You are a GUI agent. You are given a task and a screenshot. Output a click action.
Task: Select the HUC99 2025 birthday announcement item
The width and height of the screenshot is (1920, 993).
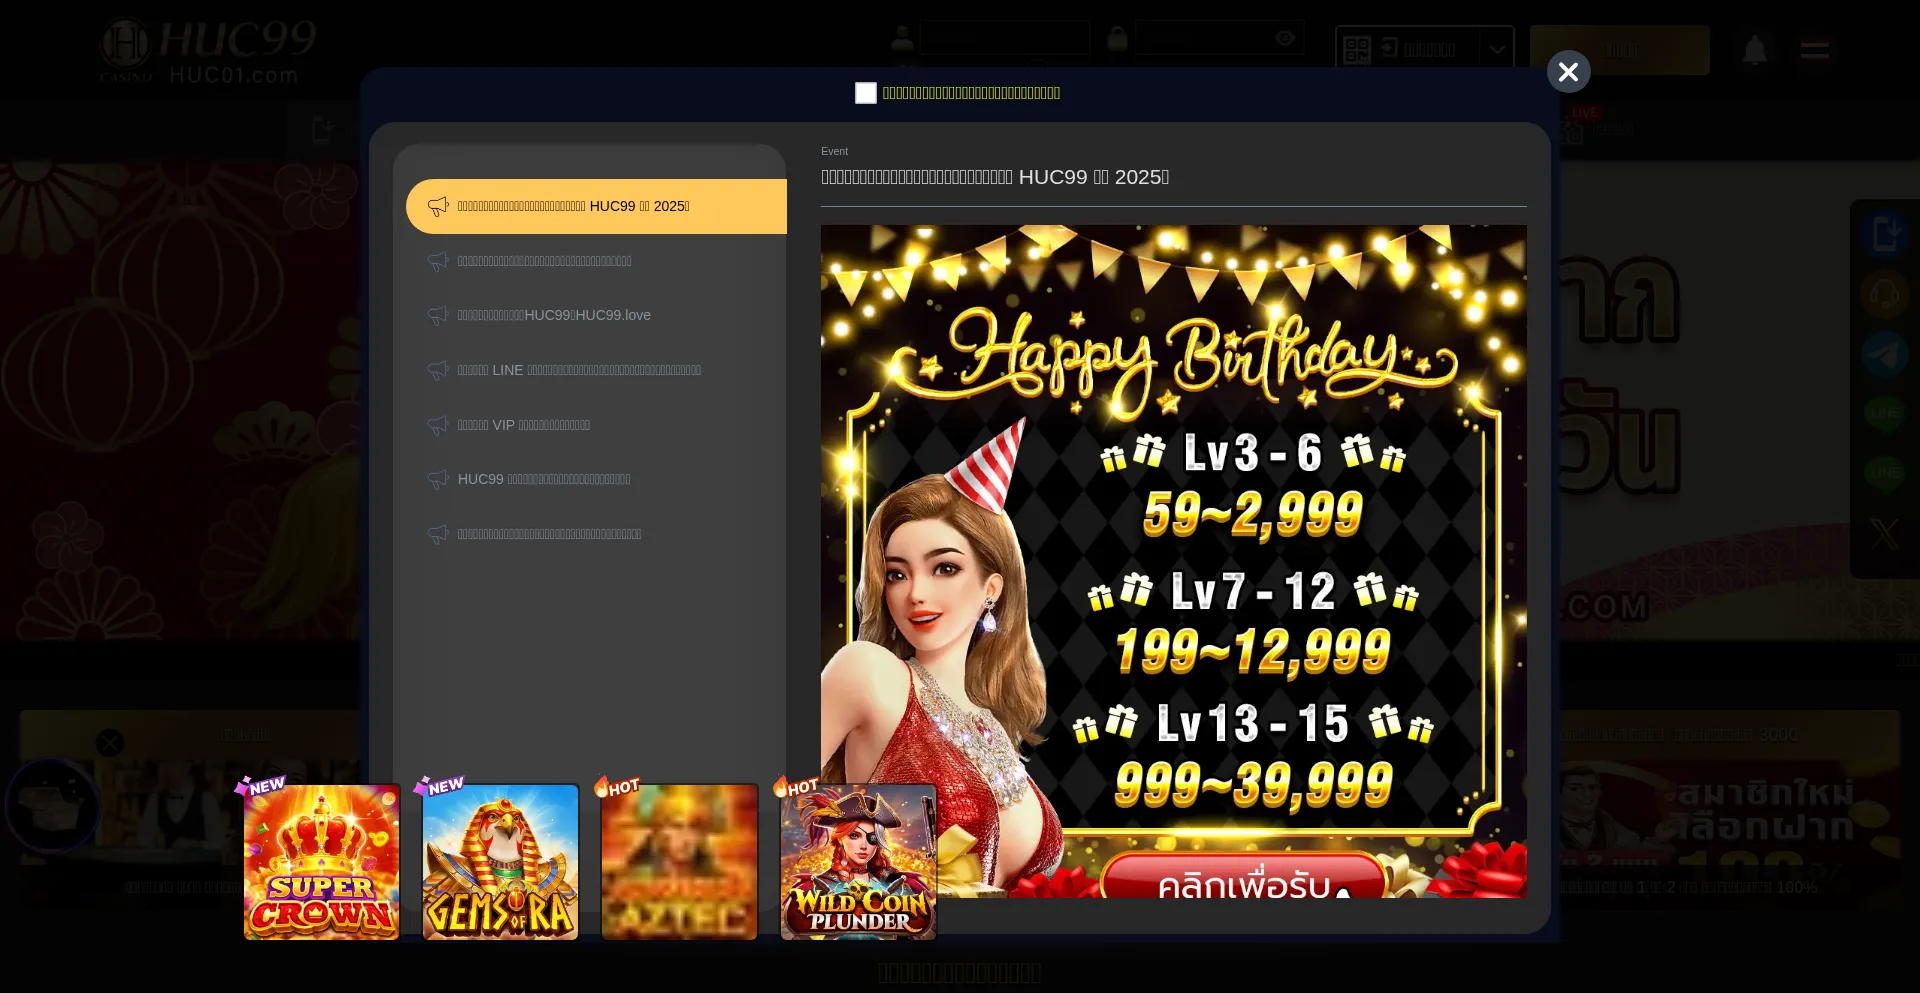click(596, 206)
